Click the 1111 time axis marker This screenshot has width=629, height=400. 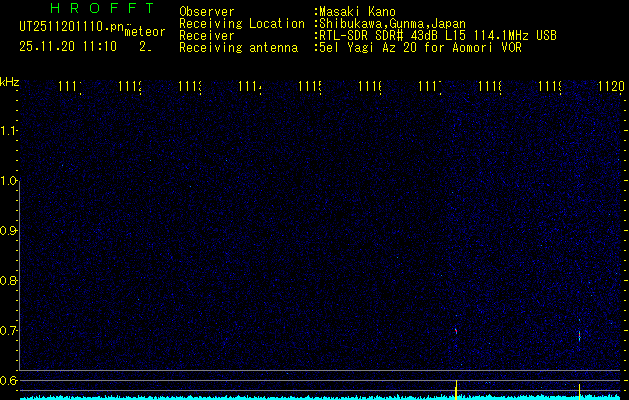pos(70,86)
